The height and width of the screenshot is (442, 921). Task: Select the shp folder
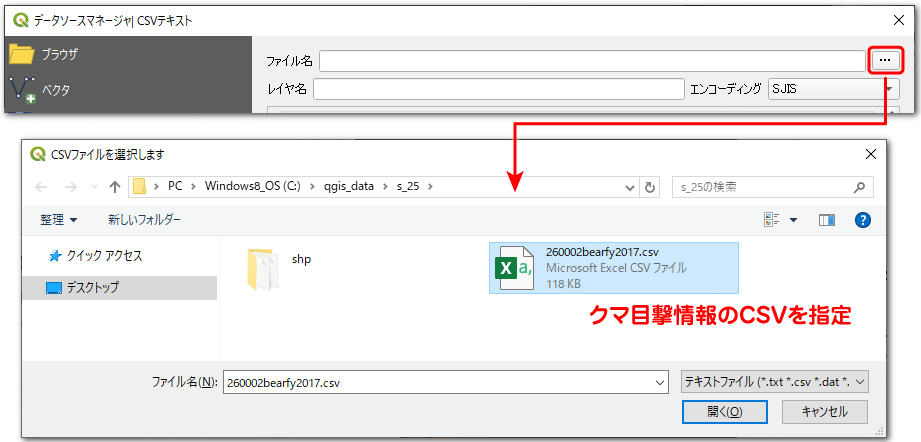279,267
